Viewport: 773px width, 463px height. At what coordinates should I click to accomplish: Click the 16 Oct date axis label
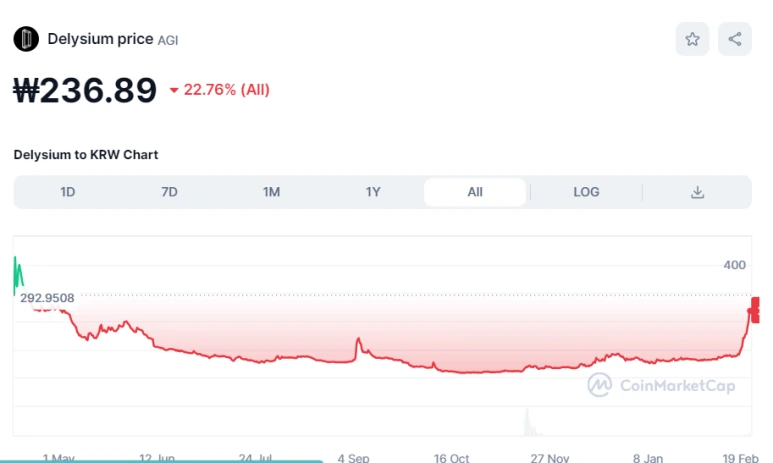point(452,458)
